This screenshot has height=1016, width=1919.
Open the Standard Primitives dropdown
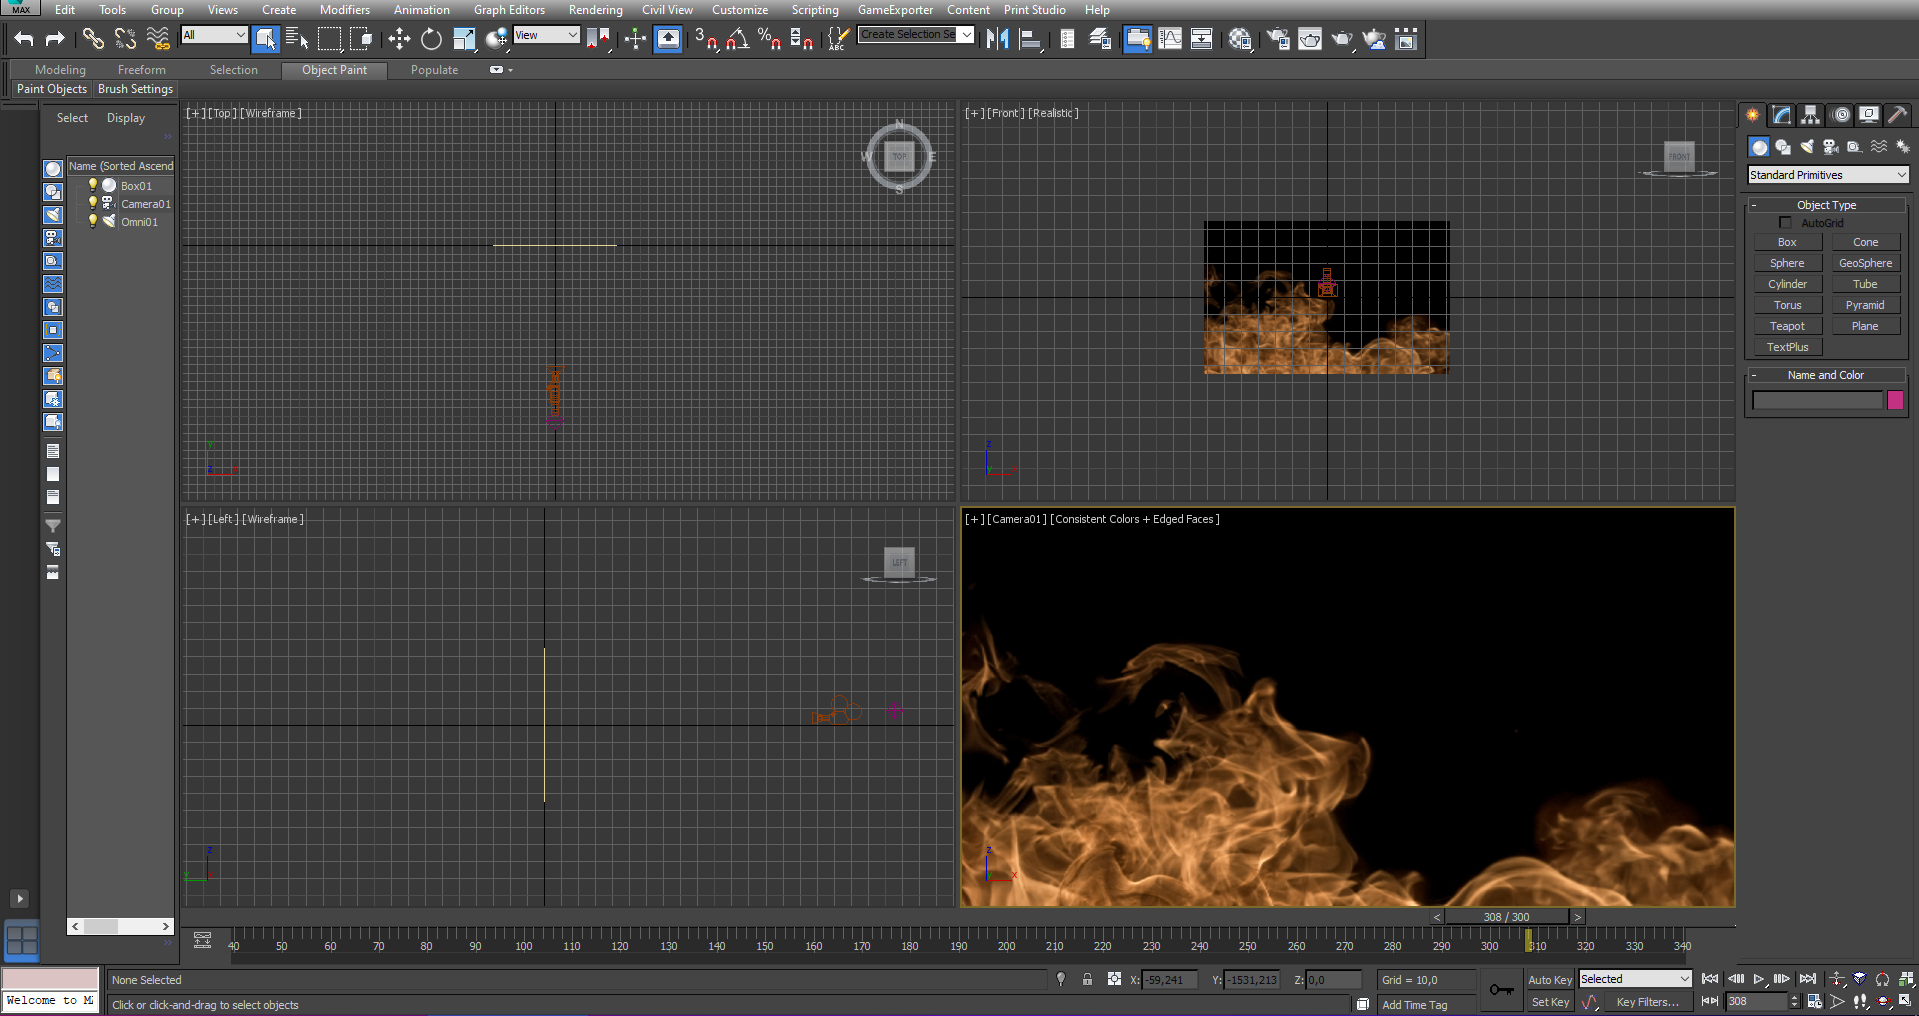coord(1828,175)
